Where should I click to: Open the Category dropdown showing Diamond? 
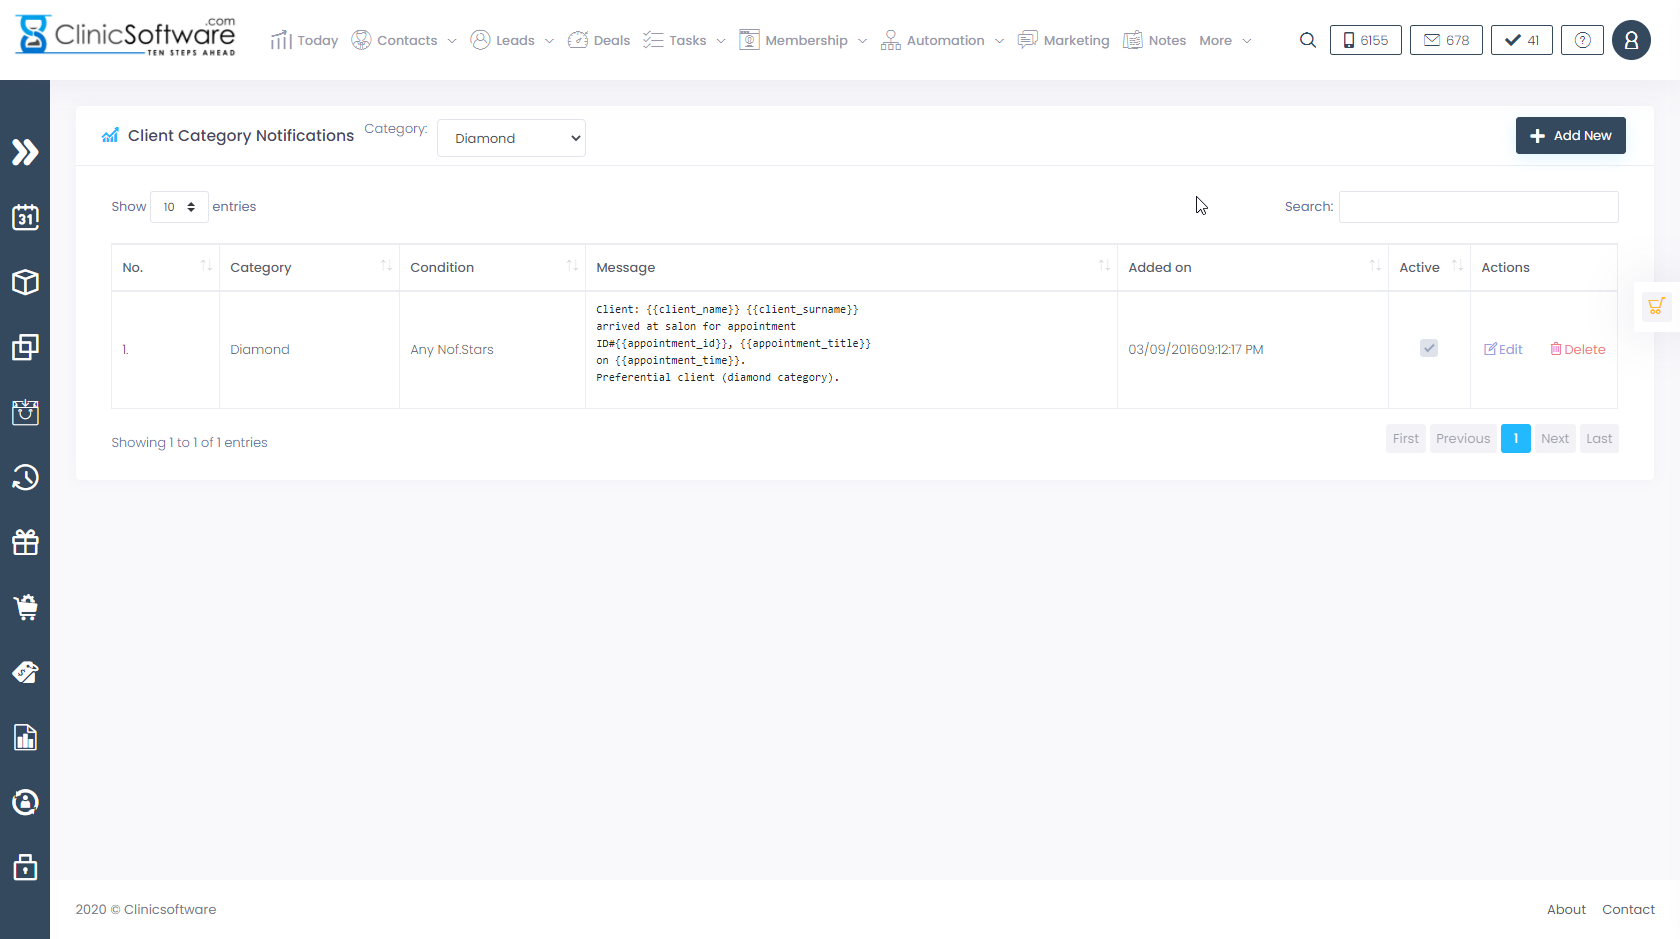(x=511, y=138)
